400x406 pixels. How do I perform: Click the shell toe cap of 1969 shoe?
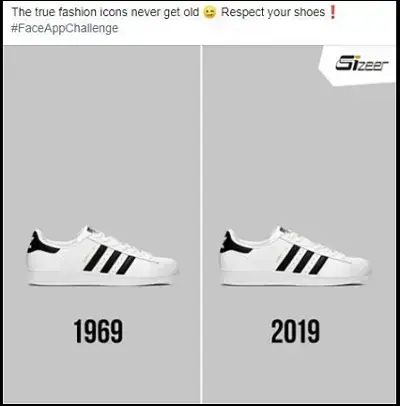click(x=164, y=267)
